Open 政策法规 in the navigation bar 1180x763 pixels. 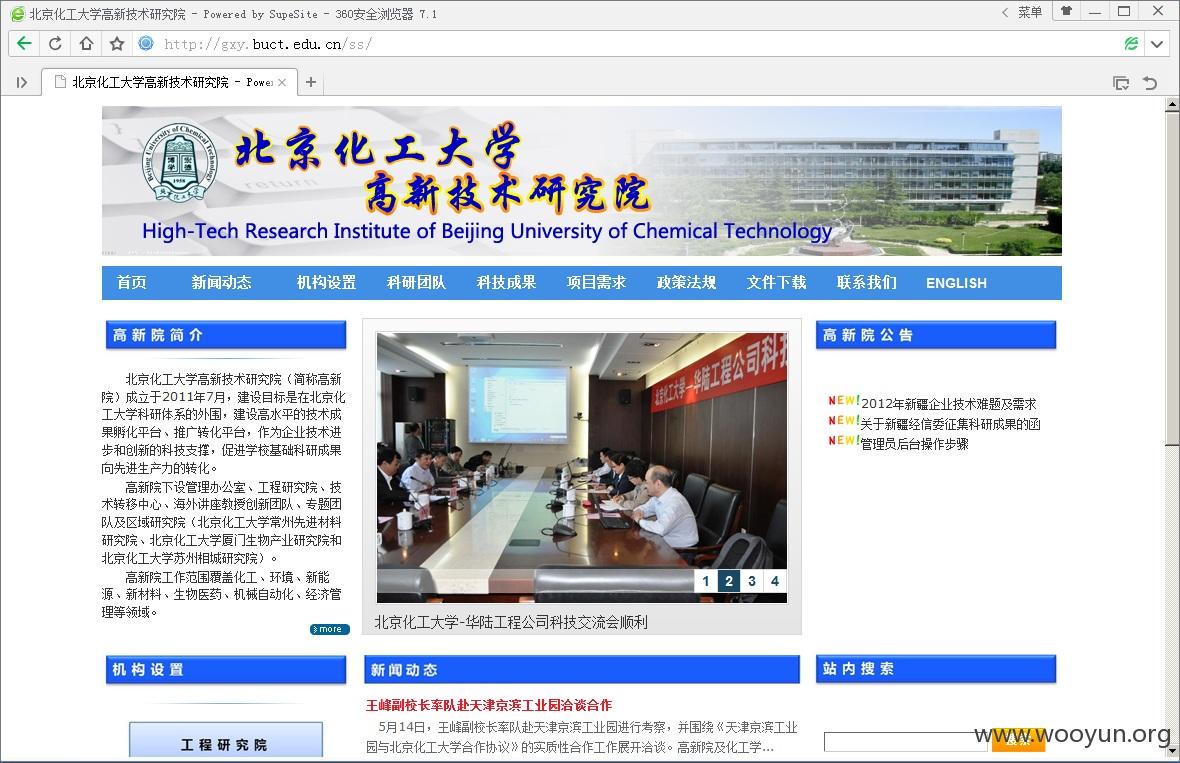pos(686,282)
